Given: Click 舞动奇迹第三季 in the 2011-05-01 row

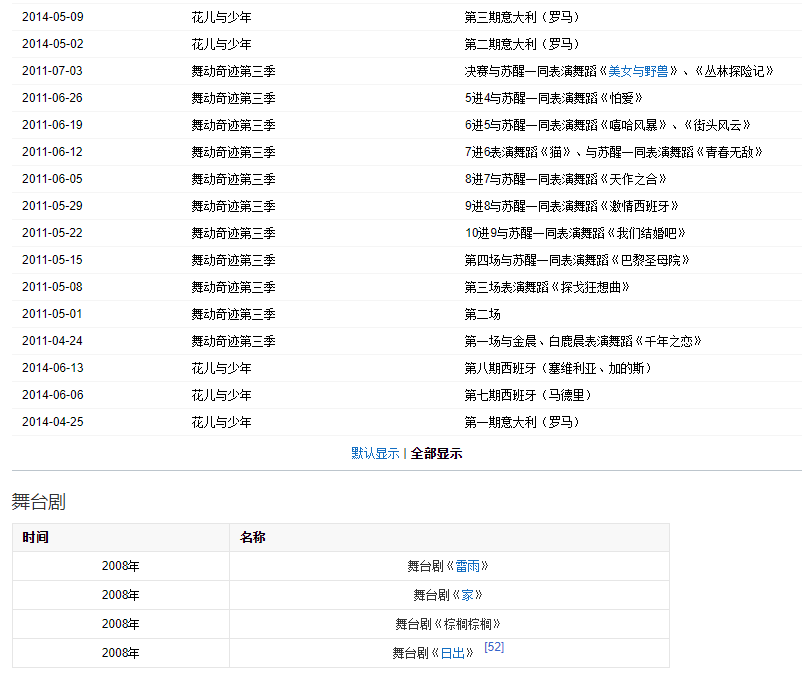Looking at the screenshot, I should tap(233, 314).
